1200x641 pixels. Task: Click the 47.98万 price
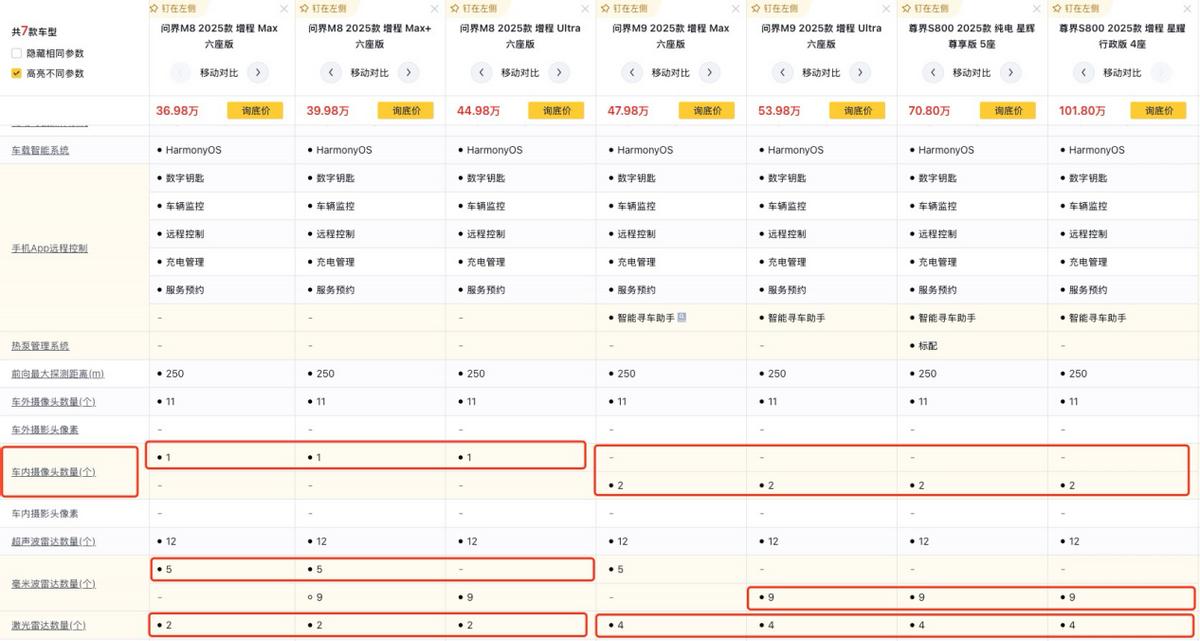[627, 111]
